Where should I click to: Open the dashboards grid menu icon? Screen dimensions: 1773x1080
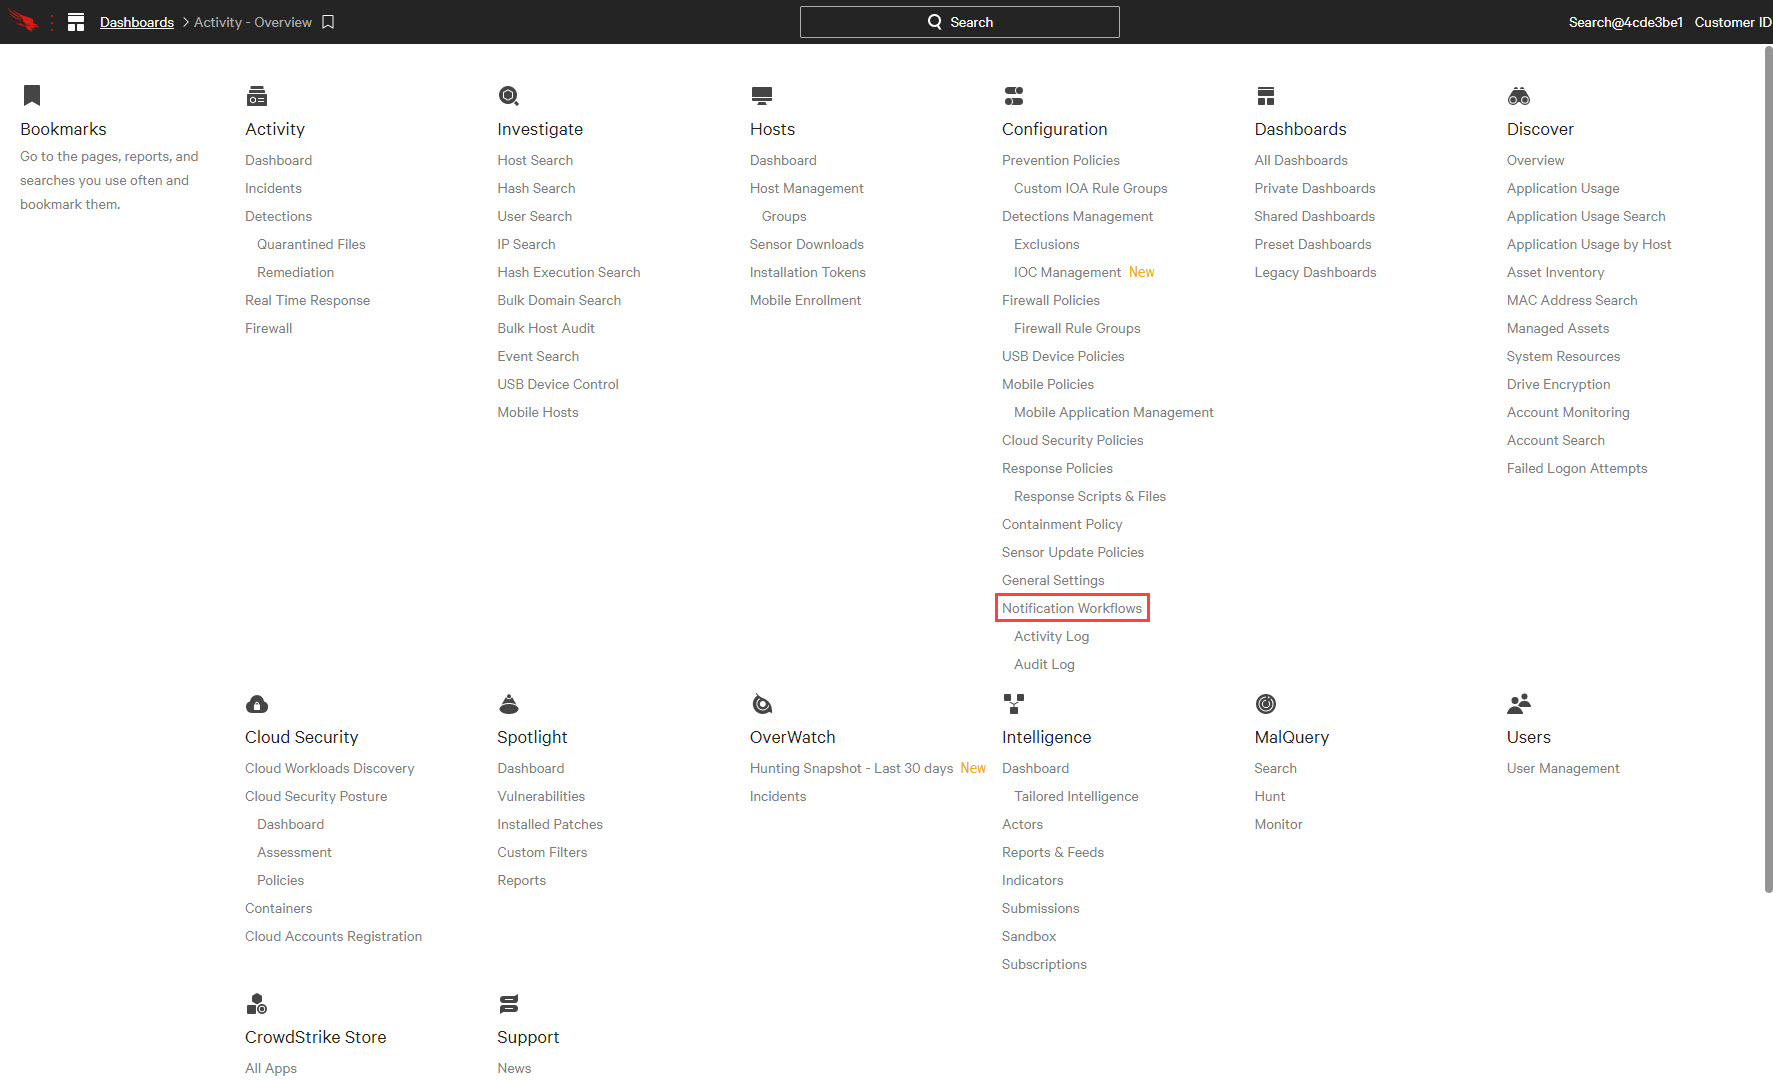(x=76, y=22)
